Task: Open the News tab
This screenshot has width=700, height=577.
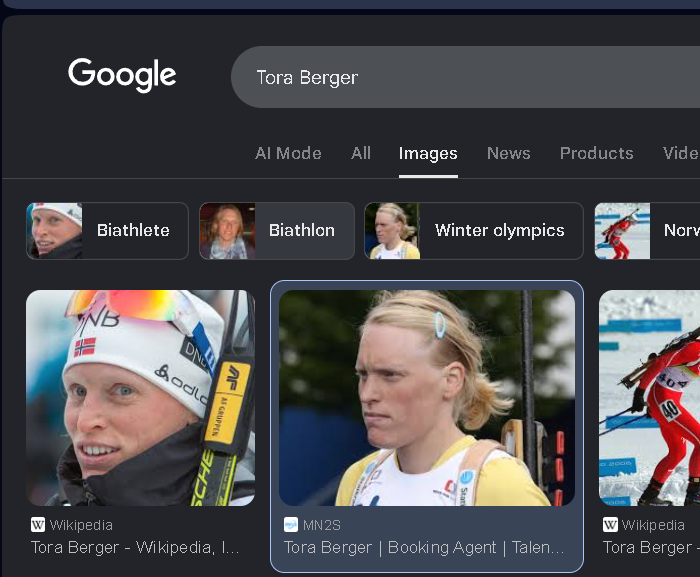Action: point(508,154)
